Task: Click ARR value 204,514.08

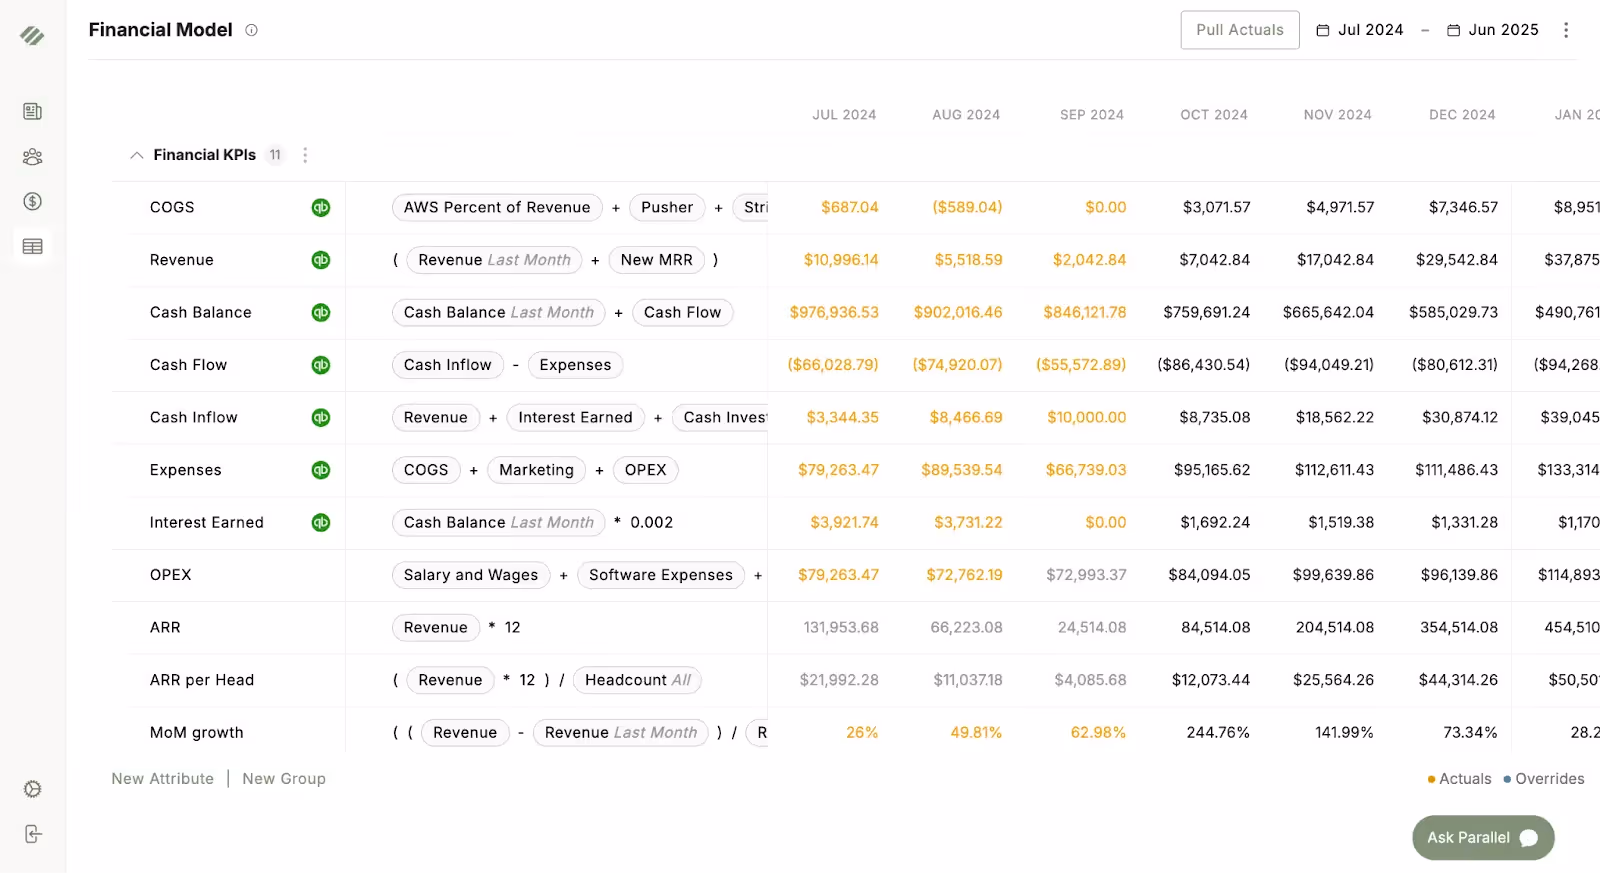Action: click(1335, 627)
